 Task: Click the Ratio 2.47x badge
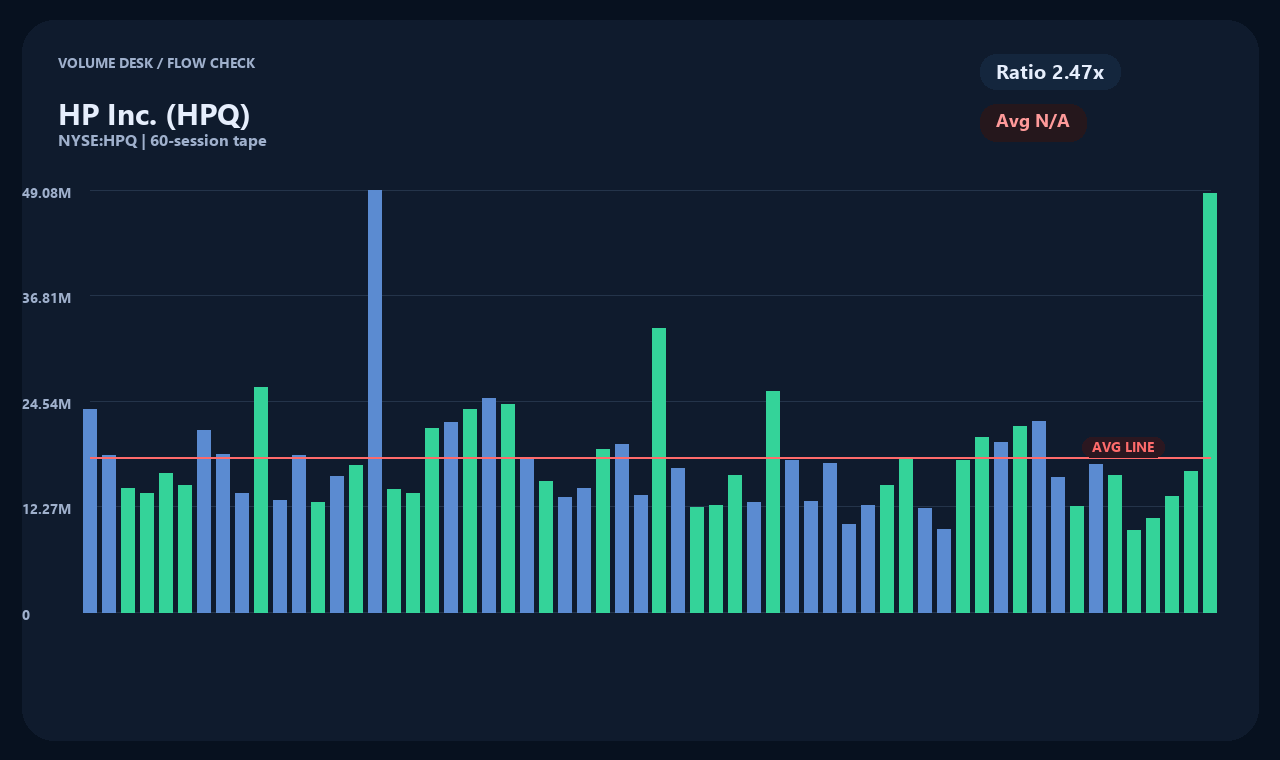pos(1050,72)
